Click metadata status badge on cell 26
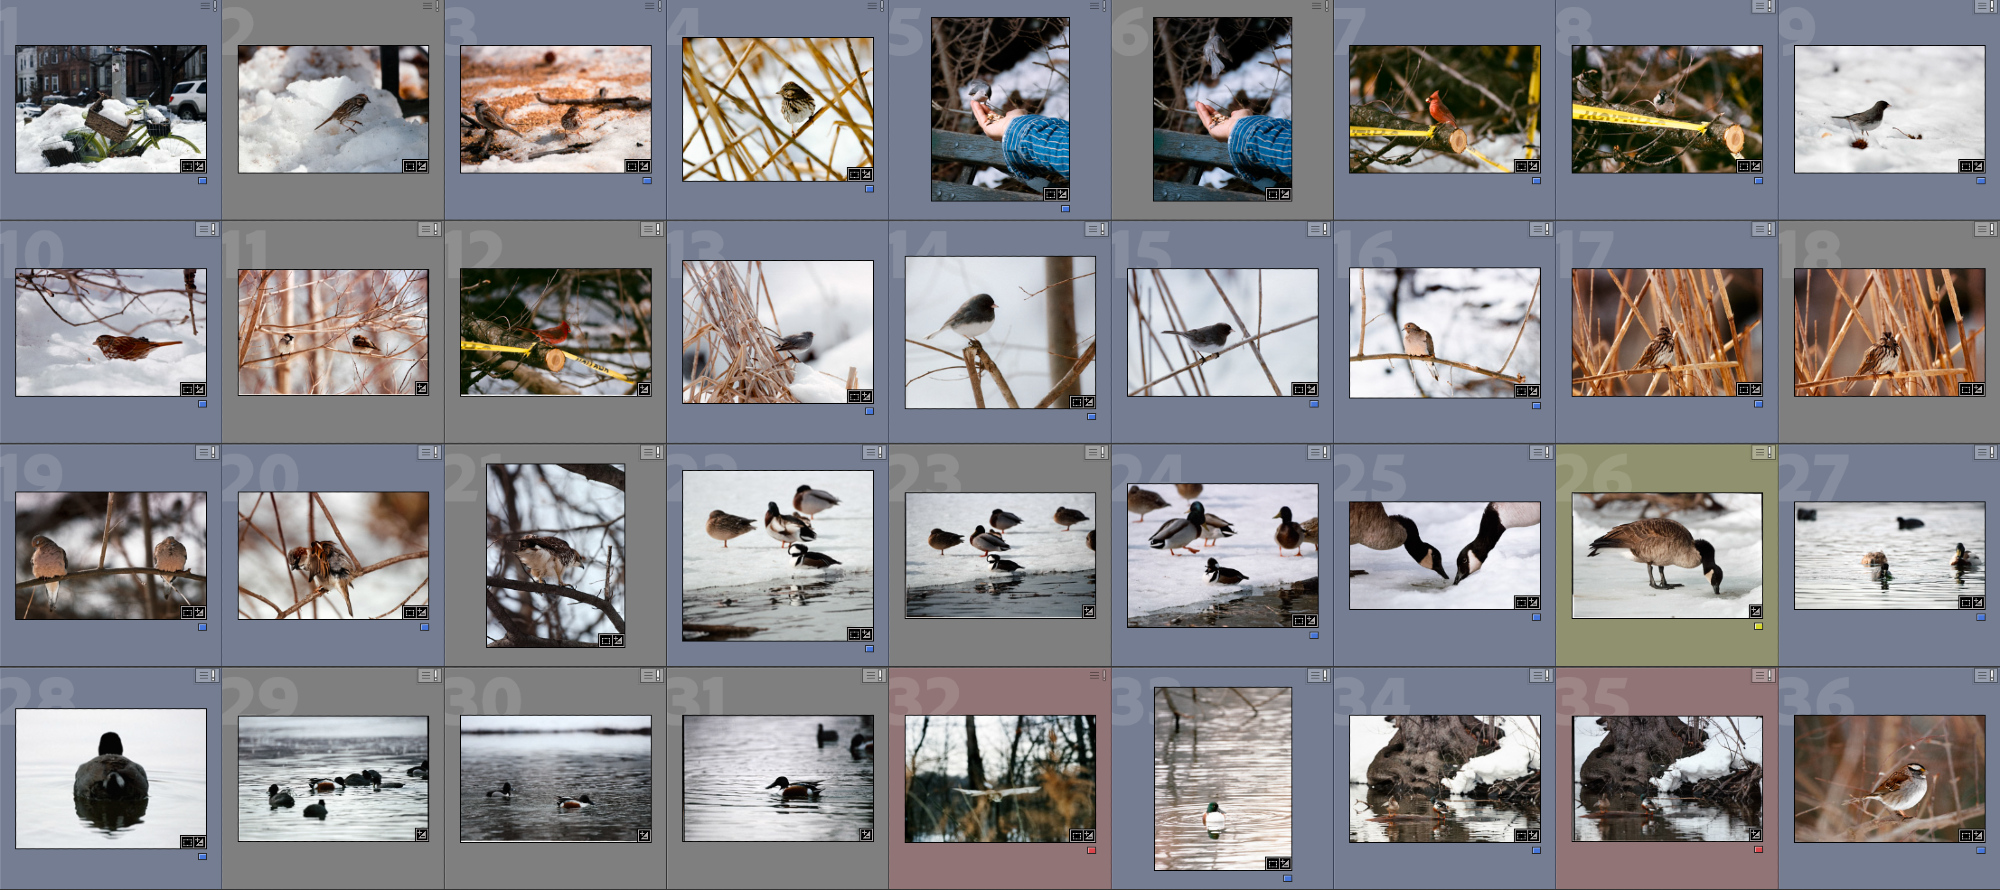 (1762, 453)
